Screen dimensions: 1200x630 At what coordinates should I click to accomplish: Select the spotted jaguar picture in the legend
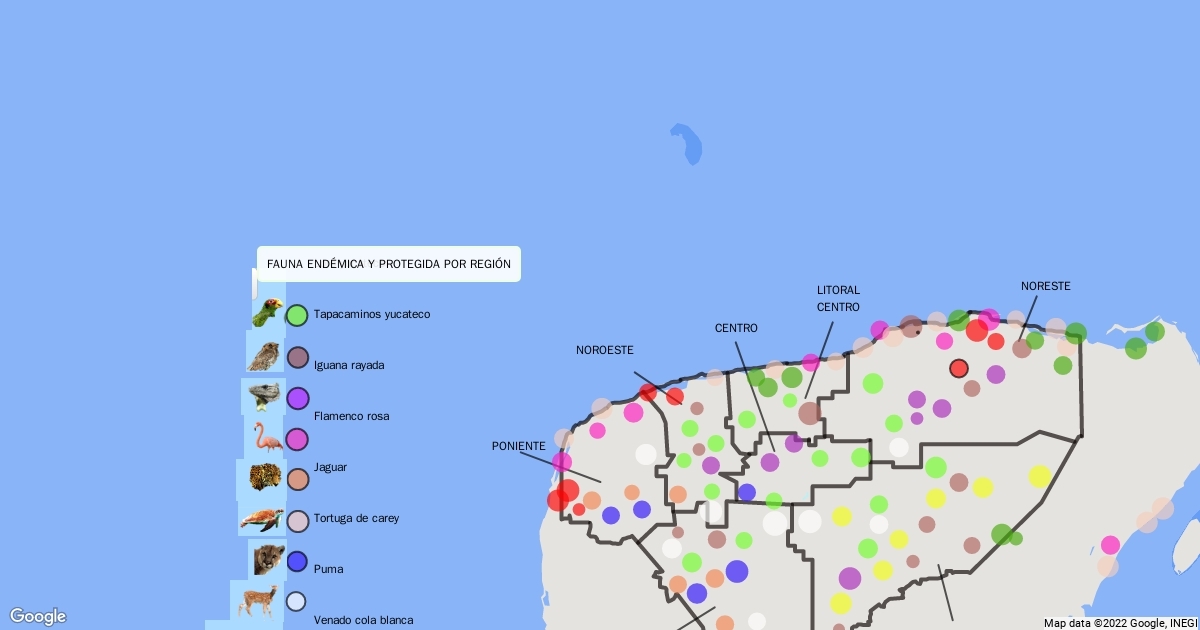pos(264,478)
